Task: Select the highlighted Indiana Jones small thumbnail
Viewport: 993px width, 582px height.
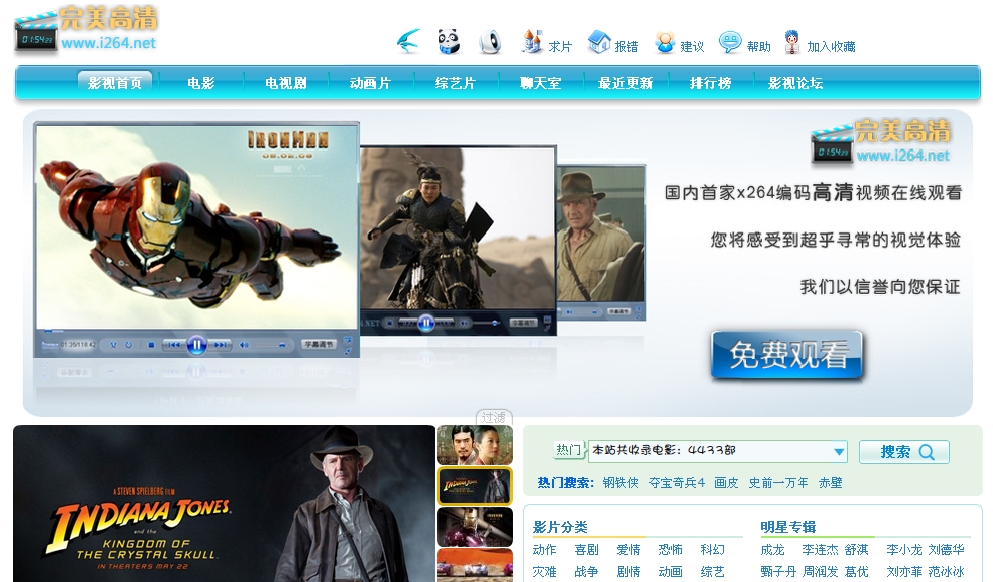Action: pyautogui.click(x=475, y=486)
